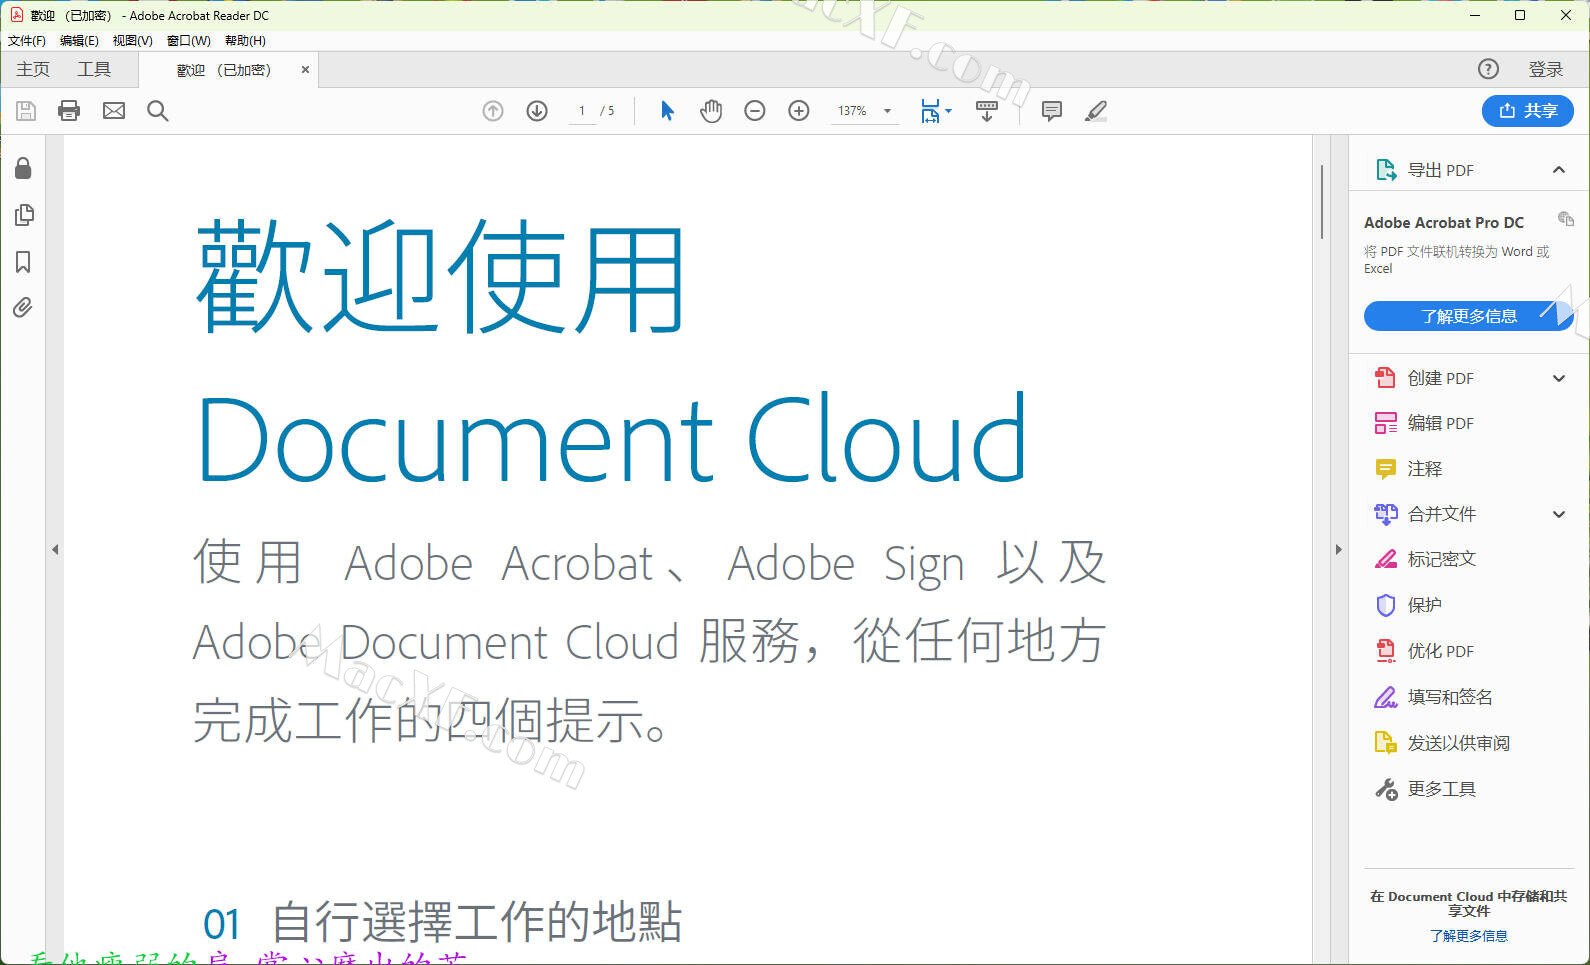
Task: Expand the 合并文件 chevron
Action: 1559,514
